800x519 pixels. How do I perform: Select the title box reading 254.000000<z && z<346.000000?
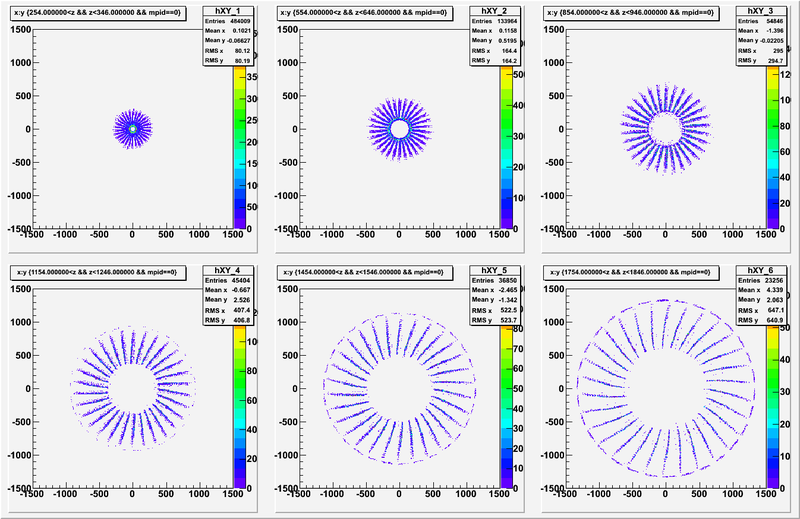pyautogui.click(x=98, y=13)
